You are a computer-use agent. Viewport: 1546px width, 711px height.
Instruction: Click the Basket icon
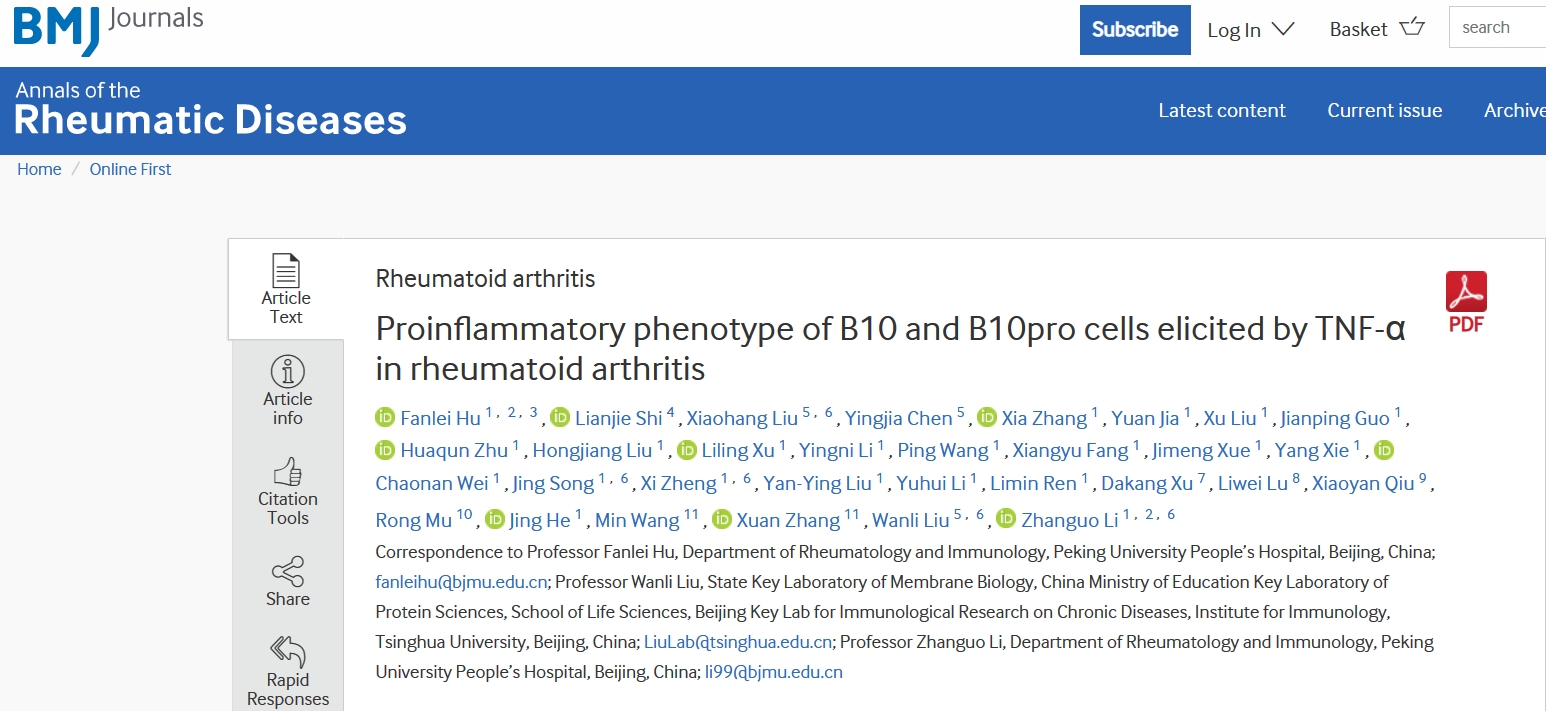(x=1412, y=28)
